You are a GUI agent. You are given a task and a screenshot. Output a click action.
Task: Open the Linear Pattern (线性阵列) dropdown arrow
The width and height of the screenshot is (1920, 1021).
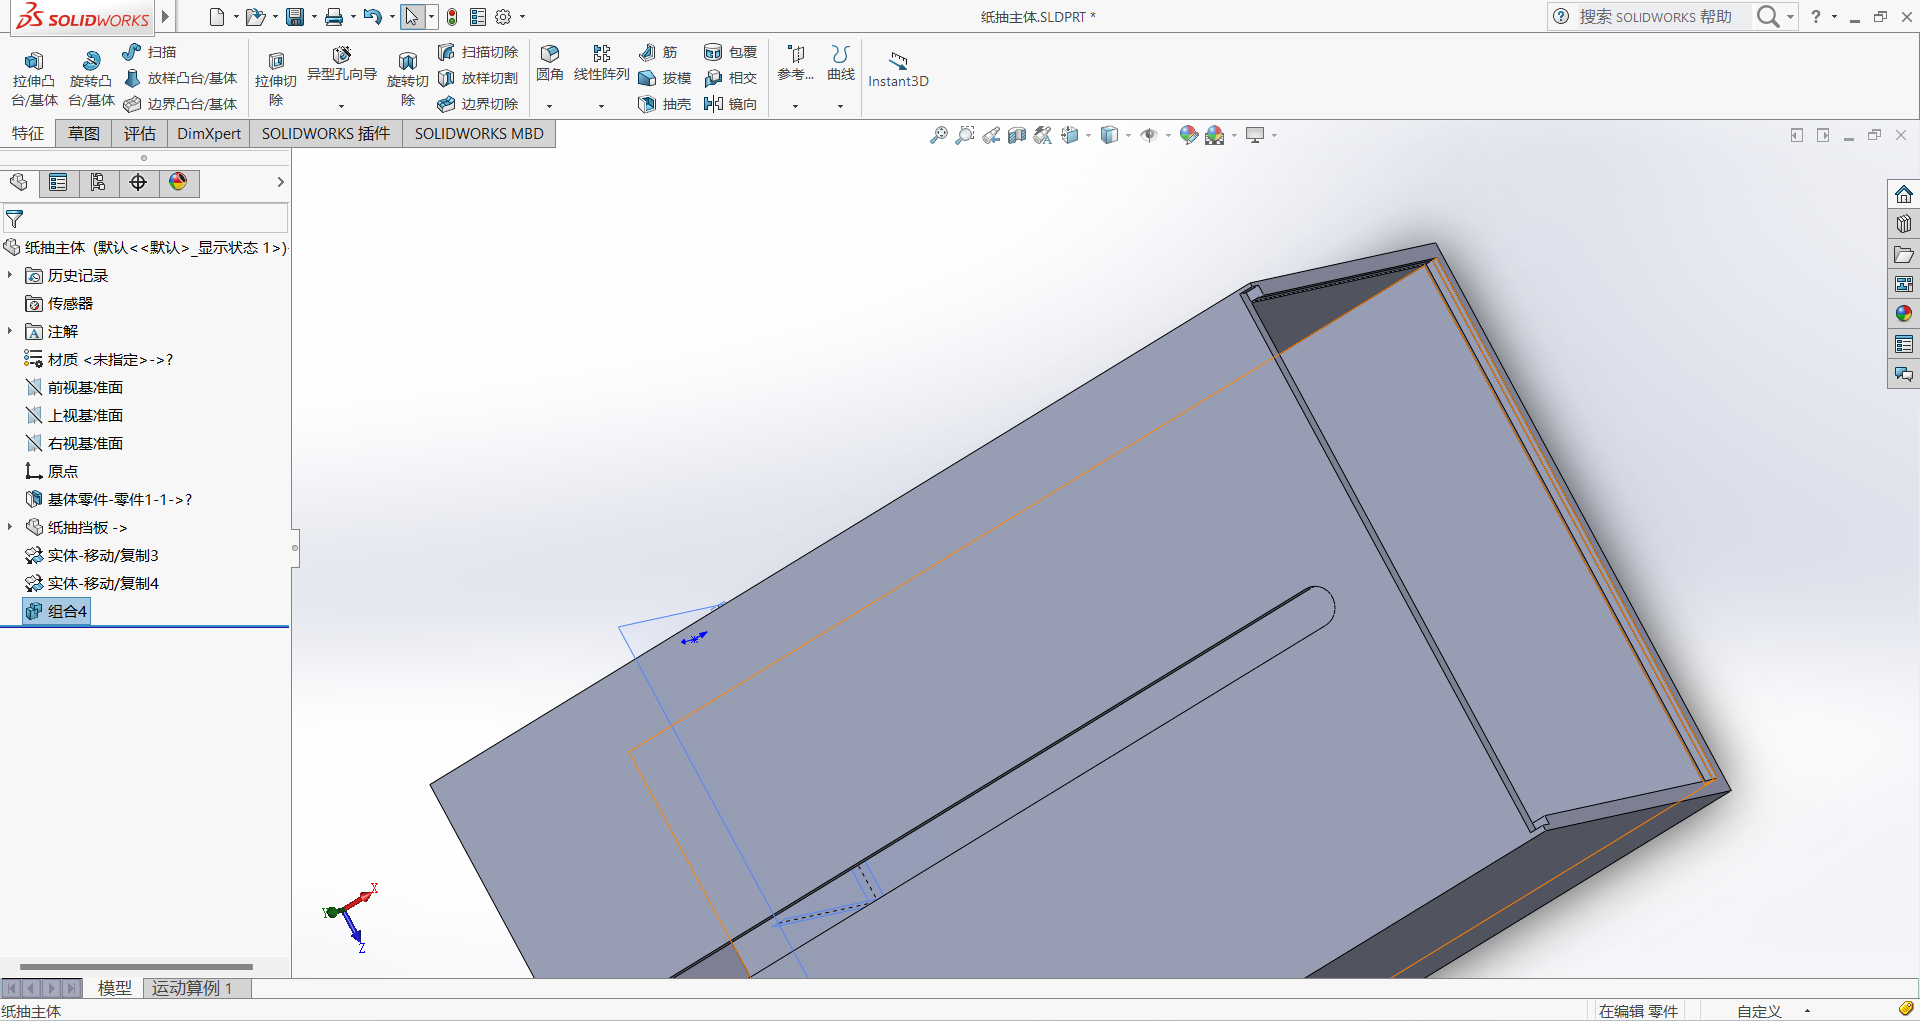point(601,106)
